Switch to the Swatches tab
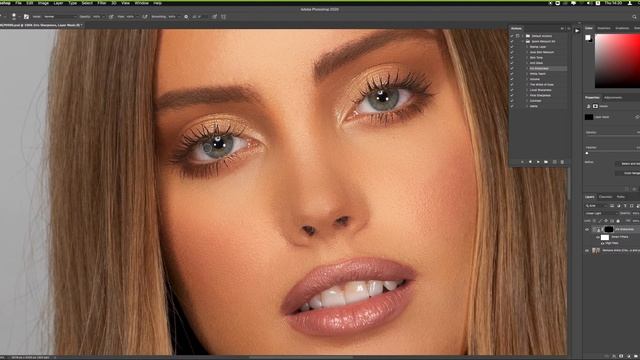This screenshot has width=640, height=360. click(x=604, y=28)
